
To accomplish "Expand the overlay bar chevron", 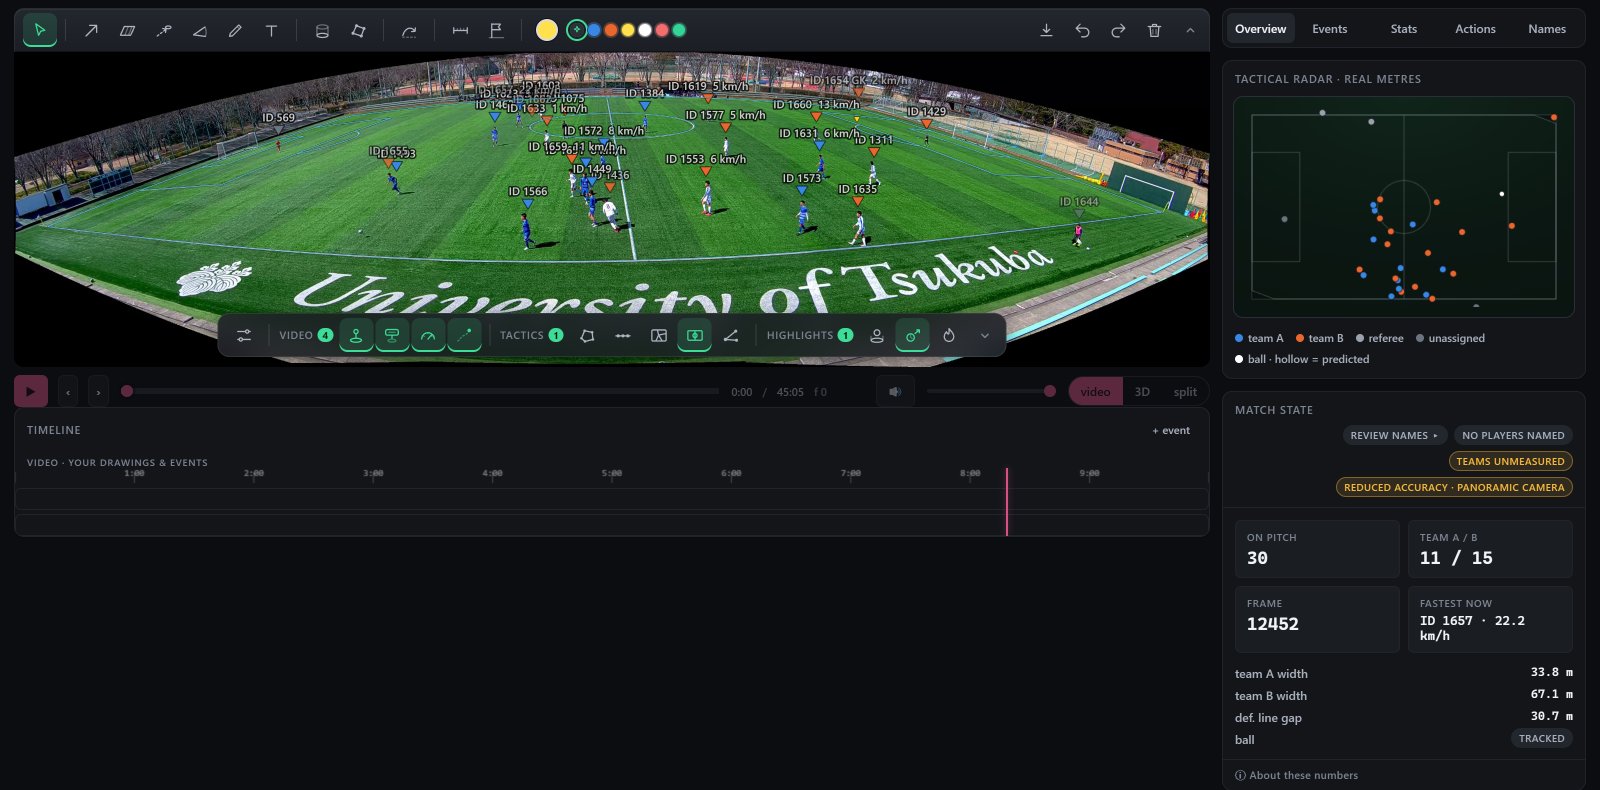I will pos(985,336).
